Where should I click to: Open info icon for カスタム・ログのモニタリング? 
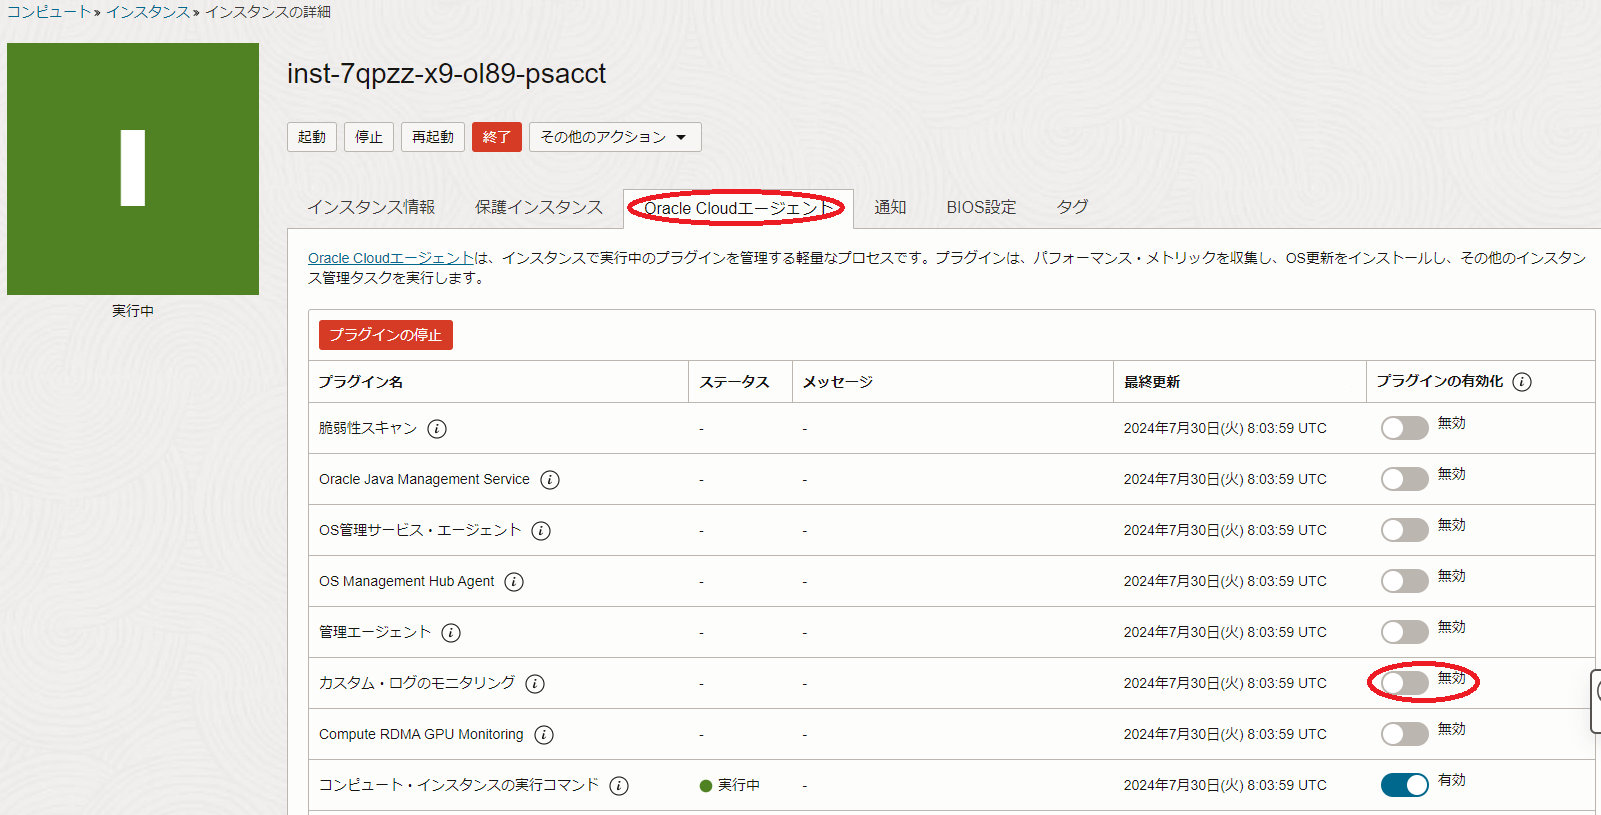click(x=535, y=684)
